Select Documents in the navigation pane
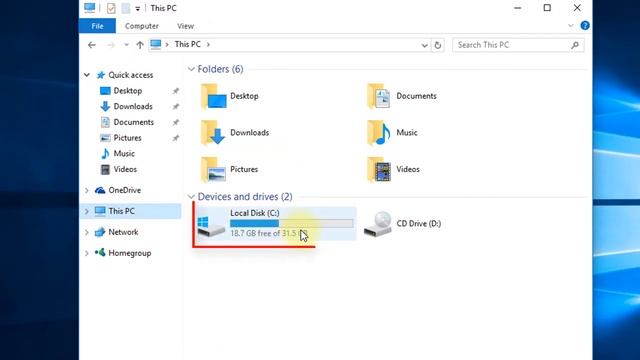Screen dimensions: 640x360 [x=133, y=122]
